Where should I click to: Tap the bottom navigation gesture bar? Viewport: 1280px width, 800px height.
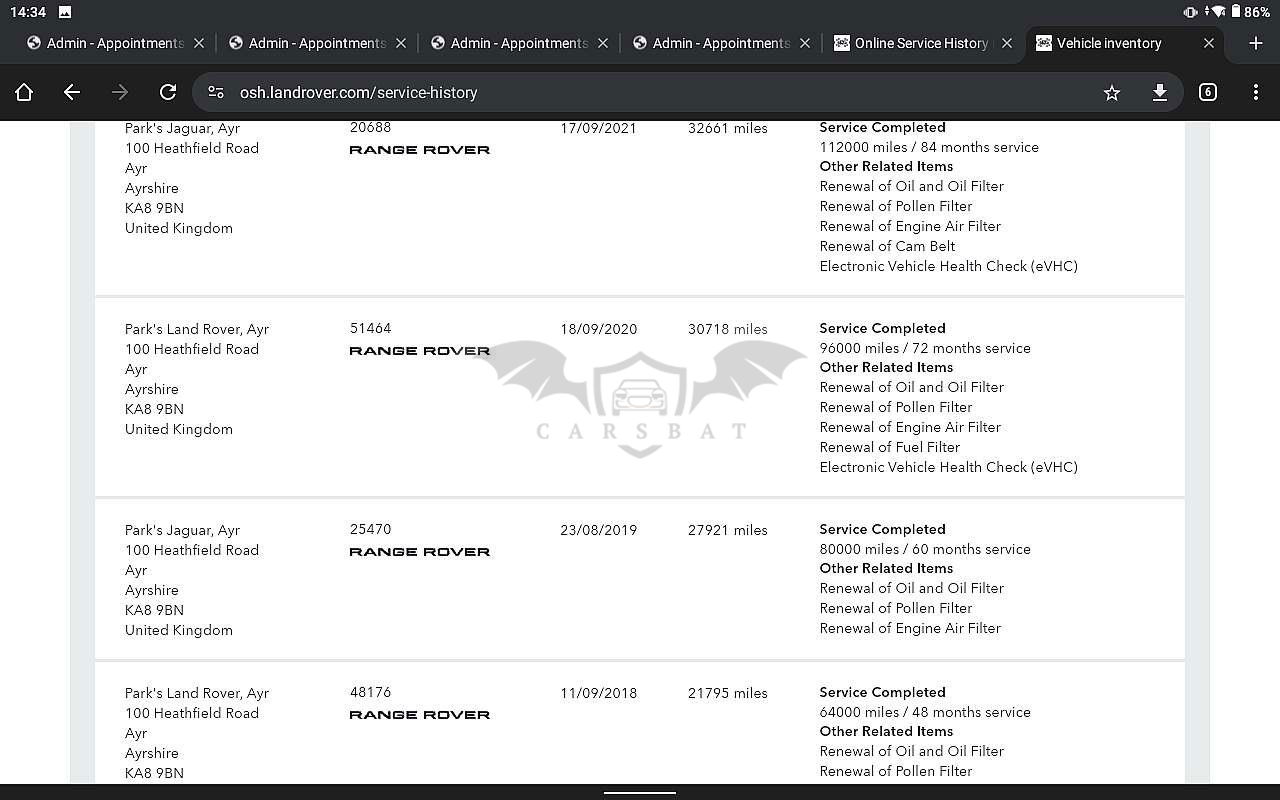(640, 793)
